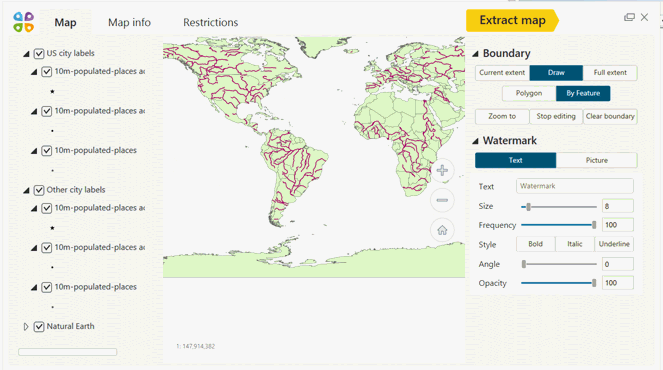Open the Restrictions tab
Screen dimensions: 663x370
pyautogui.click(x=211, y=22)
